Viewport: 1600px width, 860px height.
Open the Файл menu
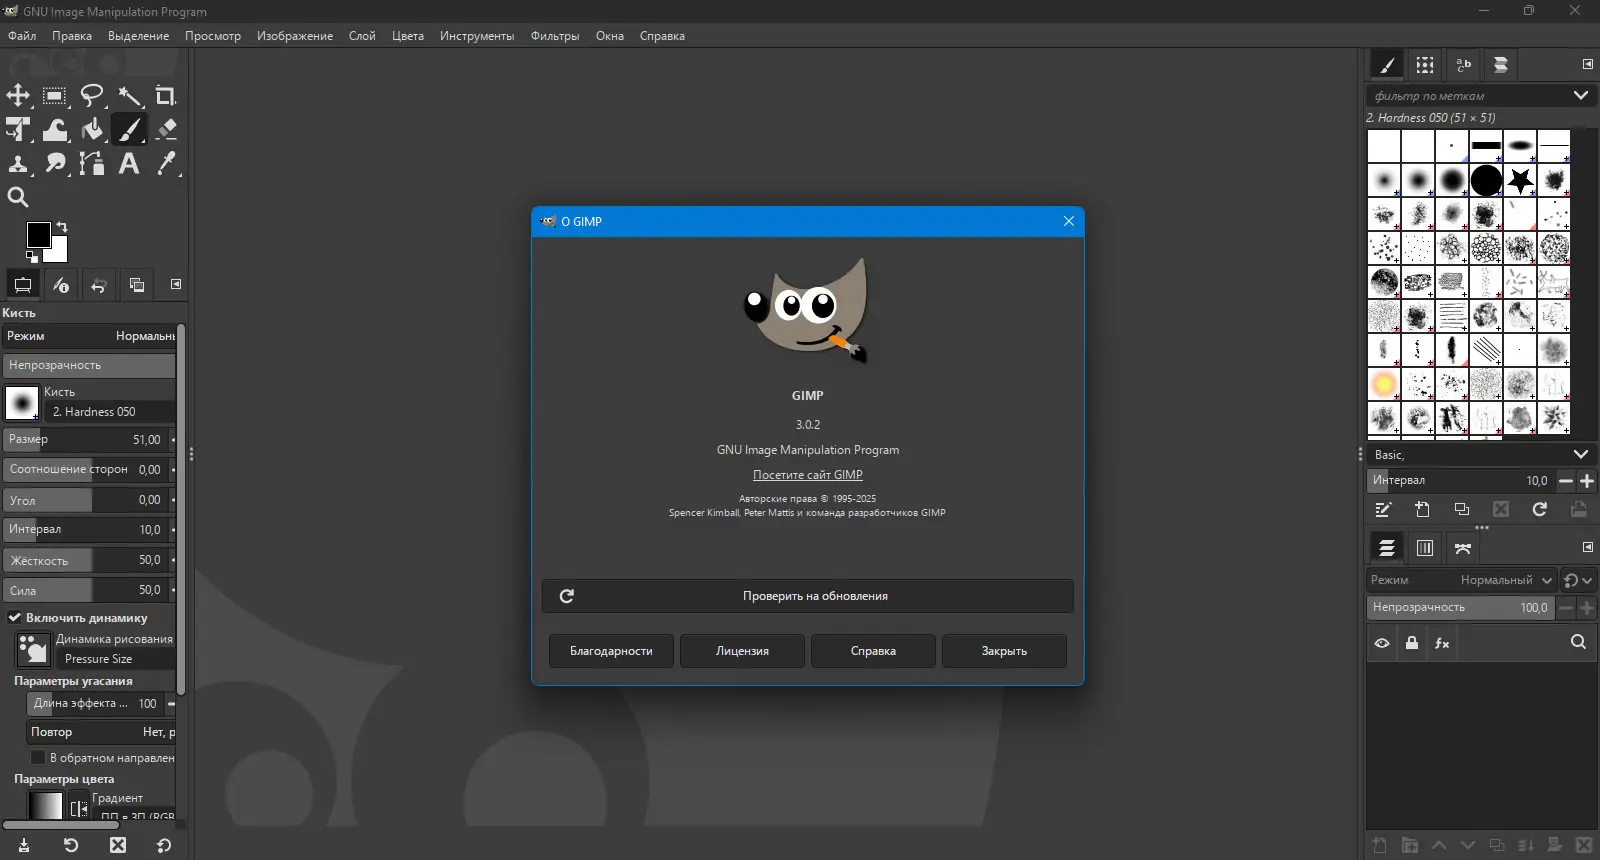click(x=22, y=36)
